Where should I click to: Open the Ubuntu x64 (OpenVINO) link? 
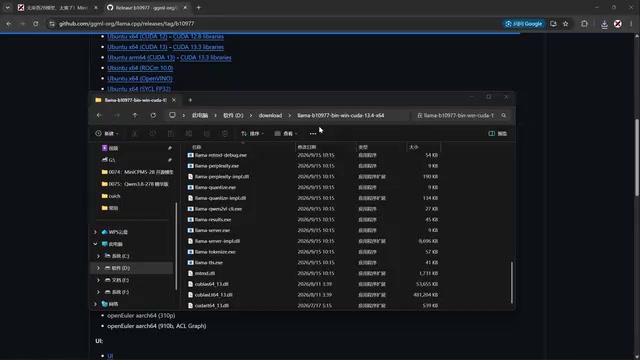pos(140,78)
